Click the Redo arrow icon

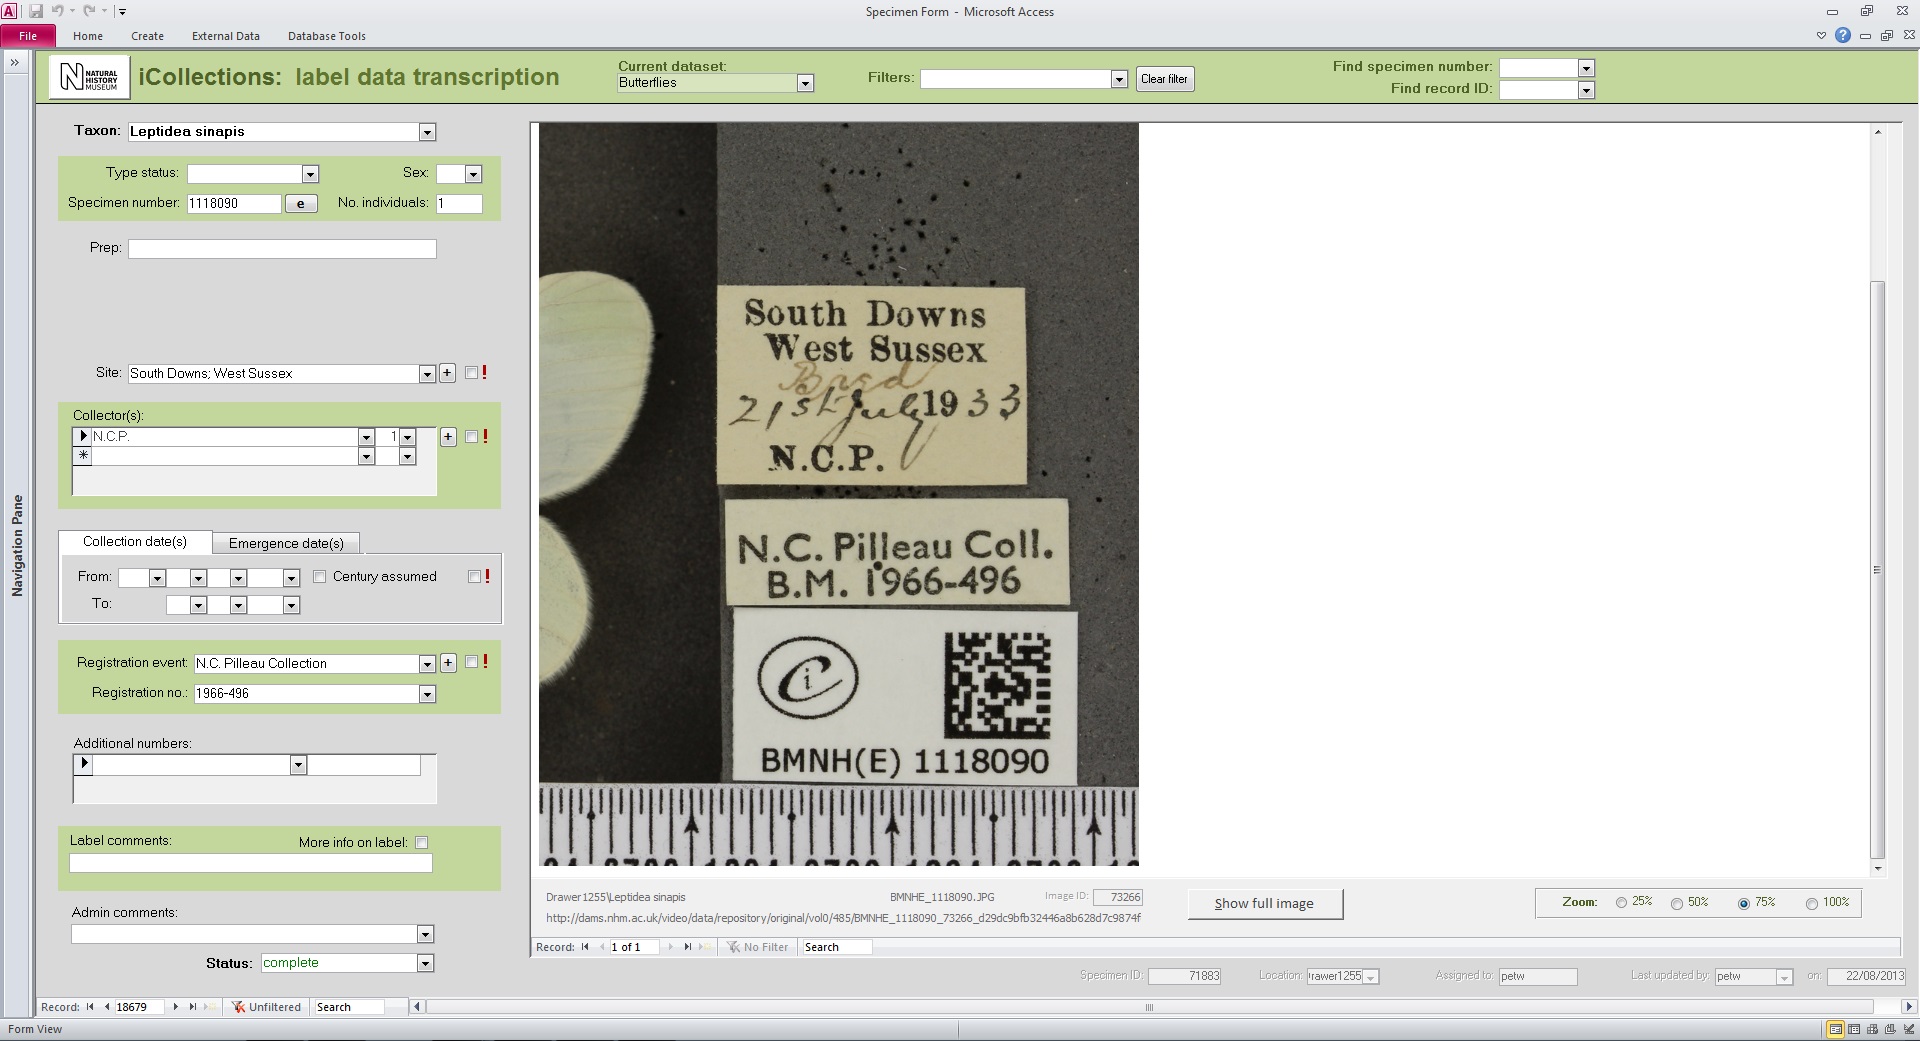(x=89, y=11)
